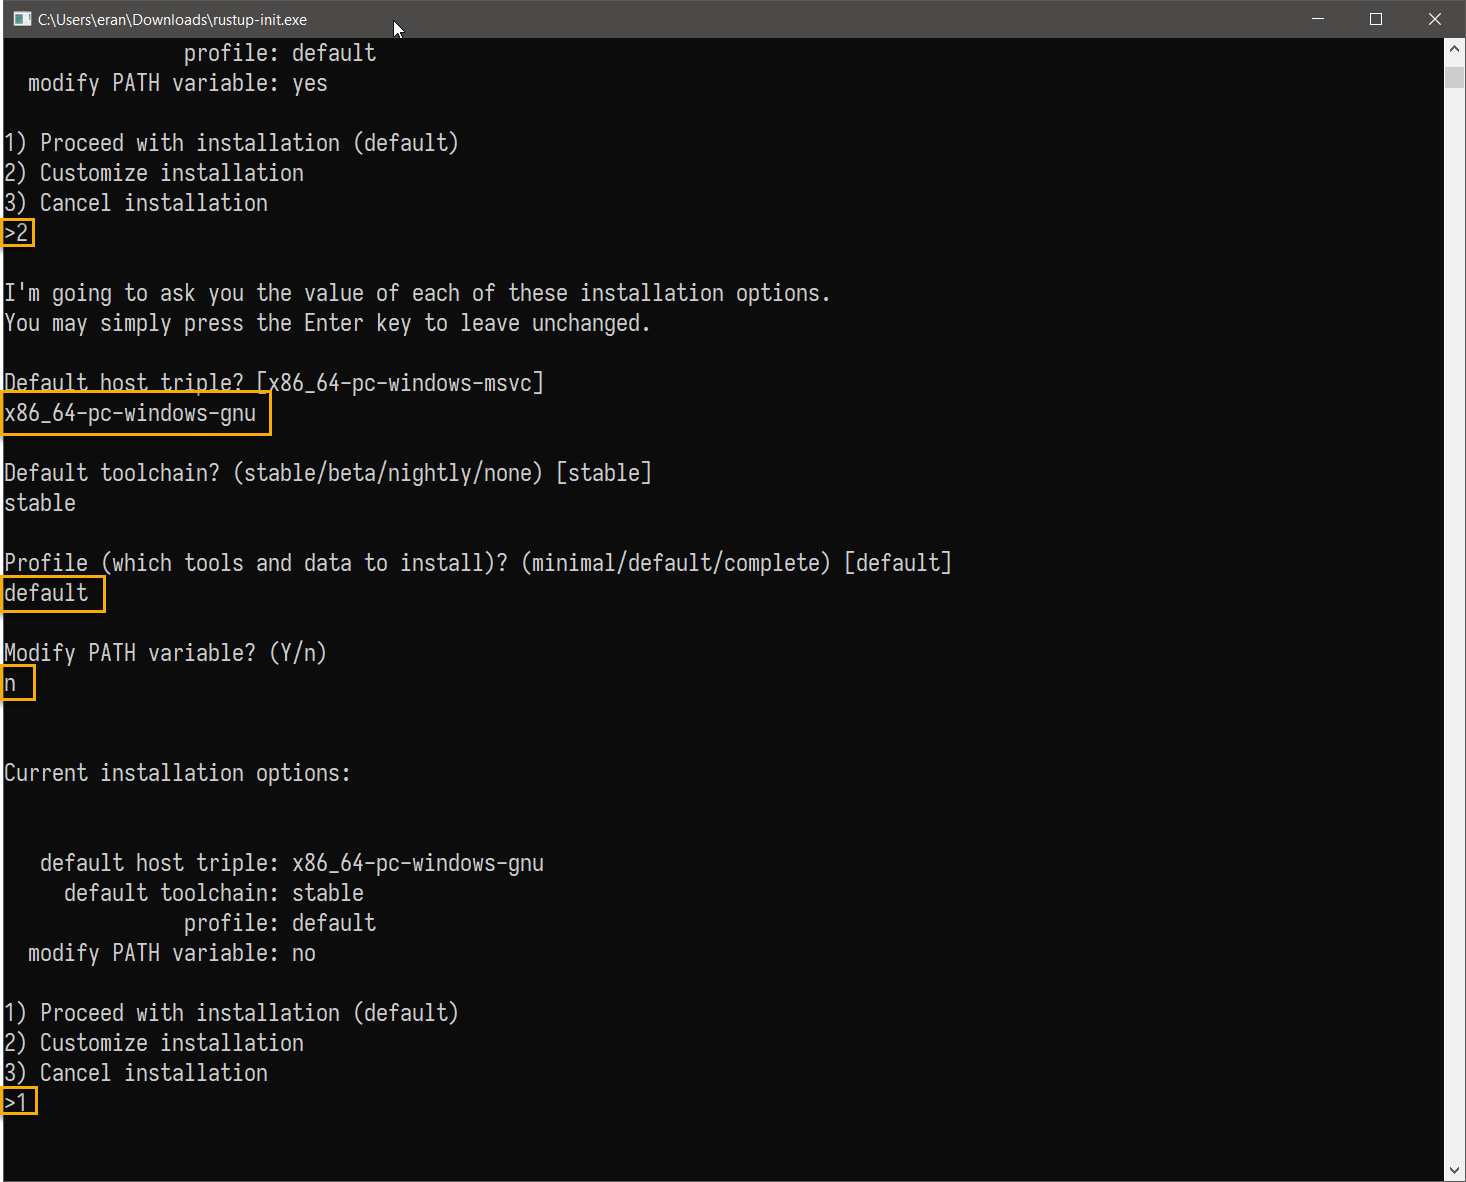Click the "Default toolchain?" question line
Viewport: 1466px width, 1182px height.
click(x=327, y=473)
